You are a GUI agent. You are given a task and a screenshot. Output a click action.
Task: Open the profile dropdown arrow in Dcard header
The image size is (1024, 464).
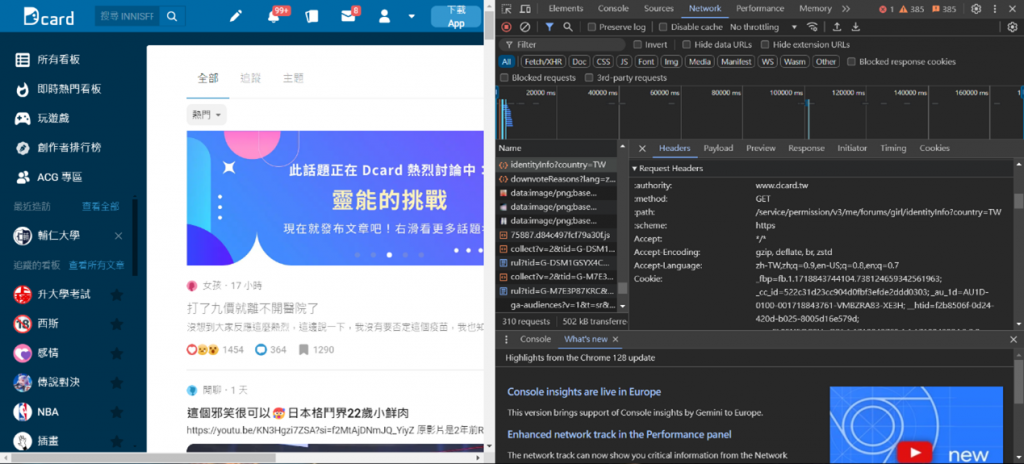[x=411, y=16]
